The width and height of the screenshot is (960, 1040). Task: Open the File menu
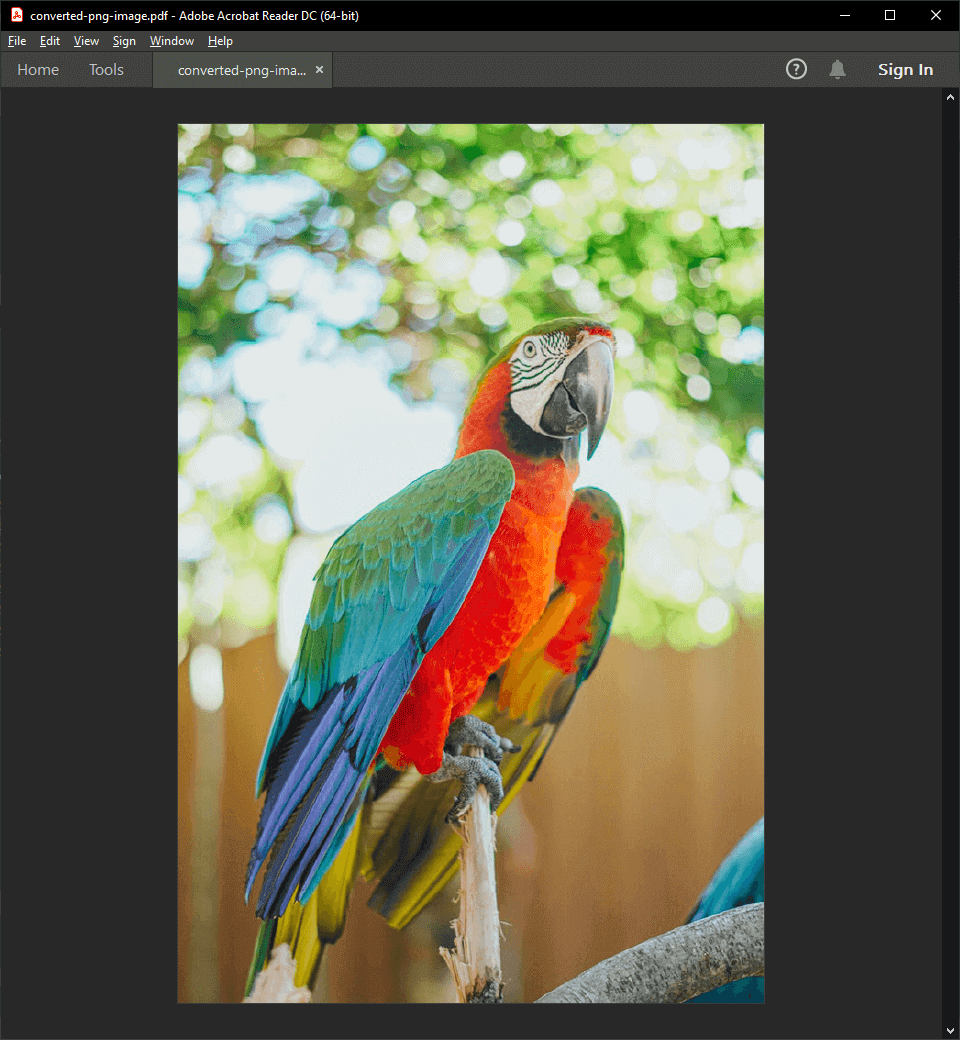coord(16,41)
